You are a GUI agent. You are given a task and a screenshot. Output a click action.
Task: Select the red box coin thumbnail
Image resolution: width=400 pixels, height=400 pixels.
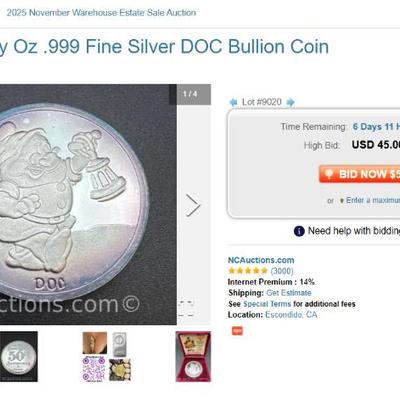193,356
